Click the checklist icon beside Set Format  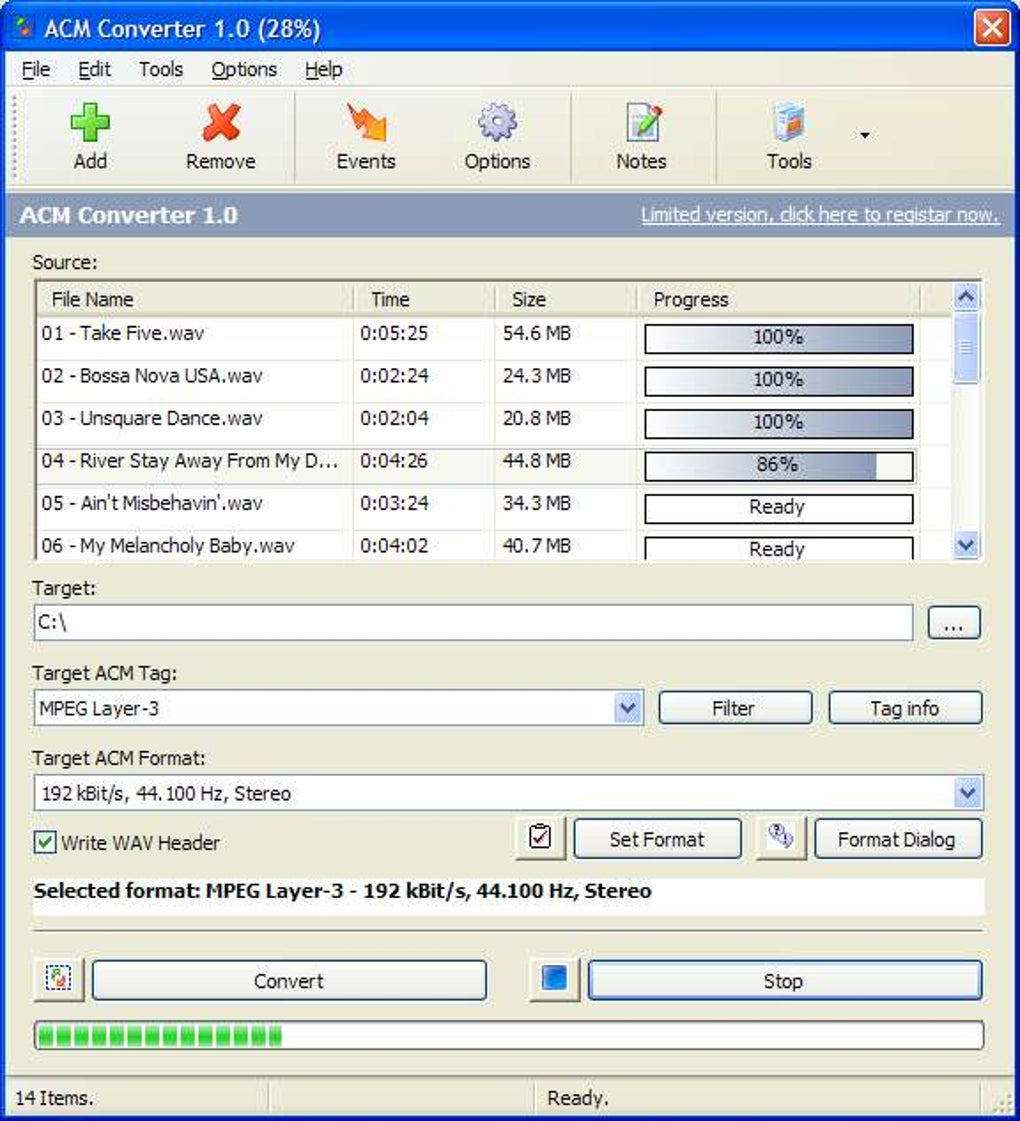click(x=538, y=838)
